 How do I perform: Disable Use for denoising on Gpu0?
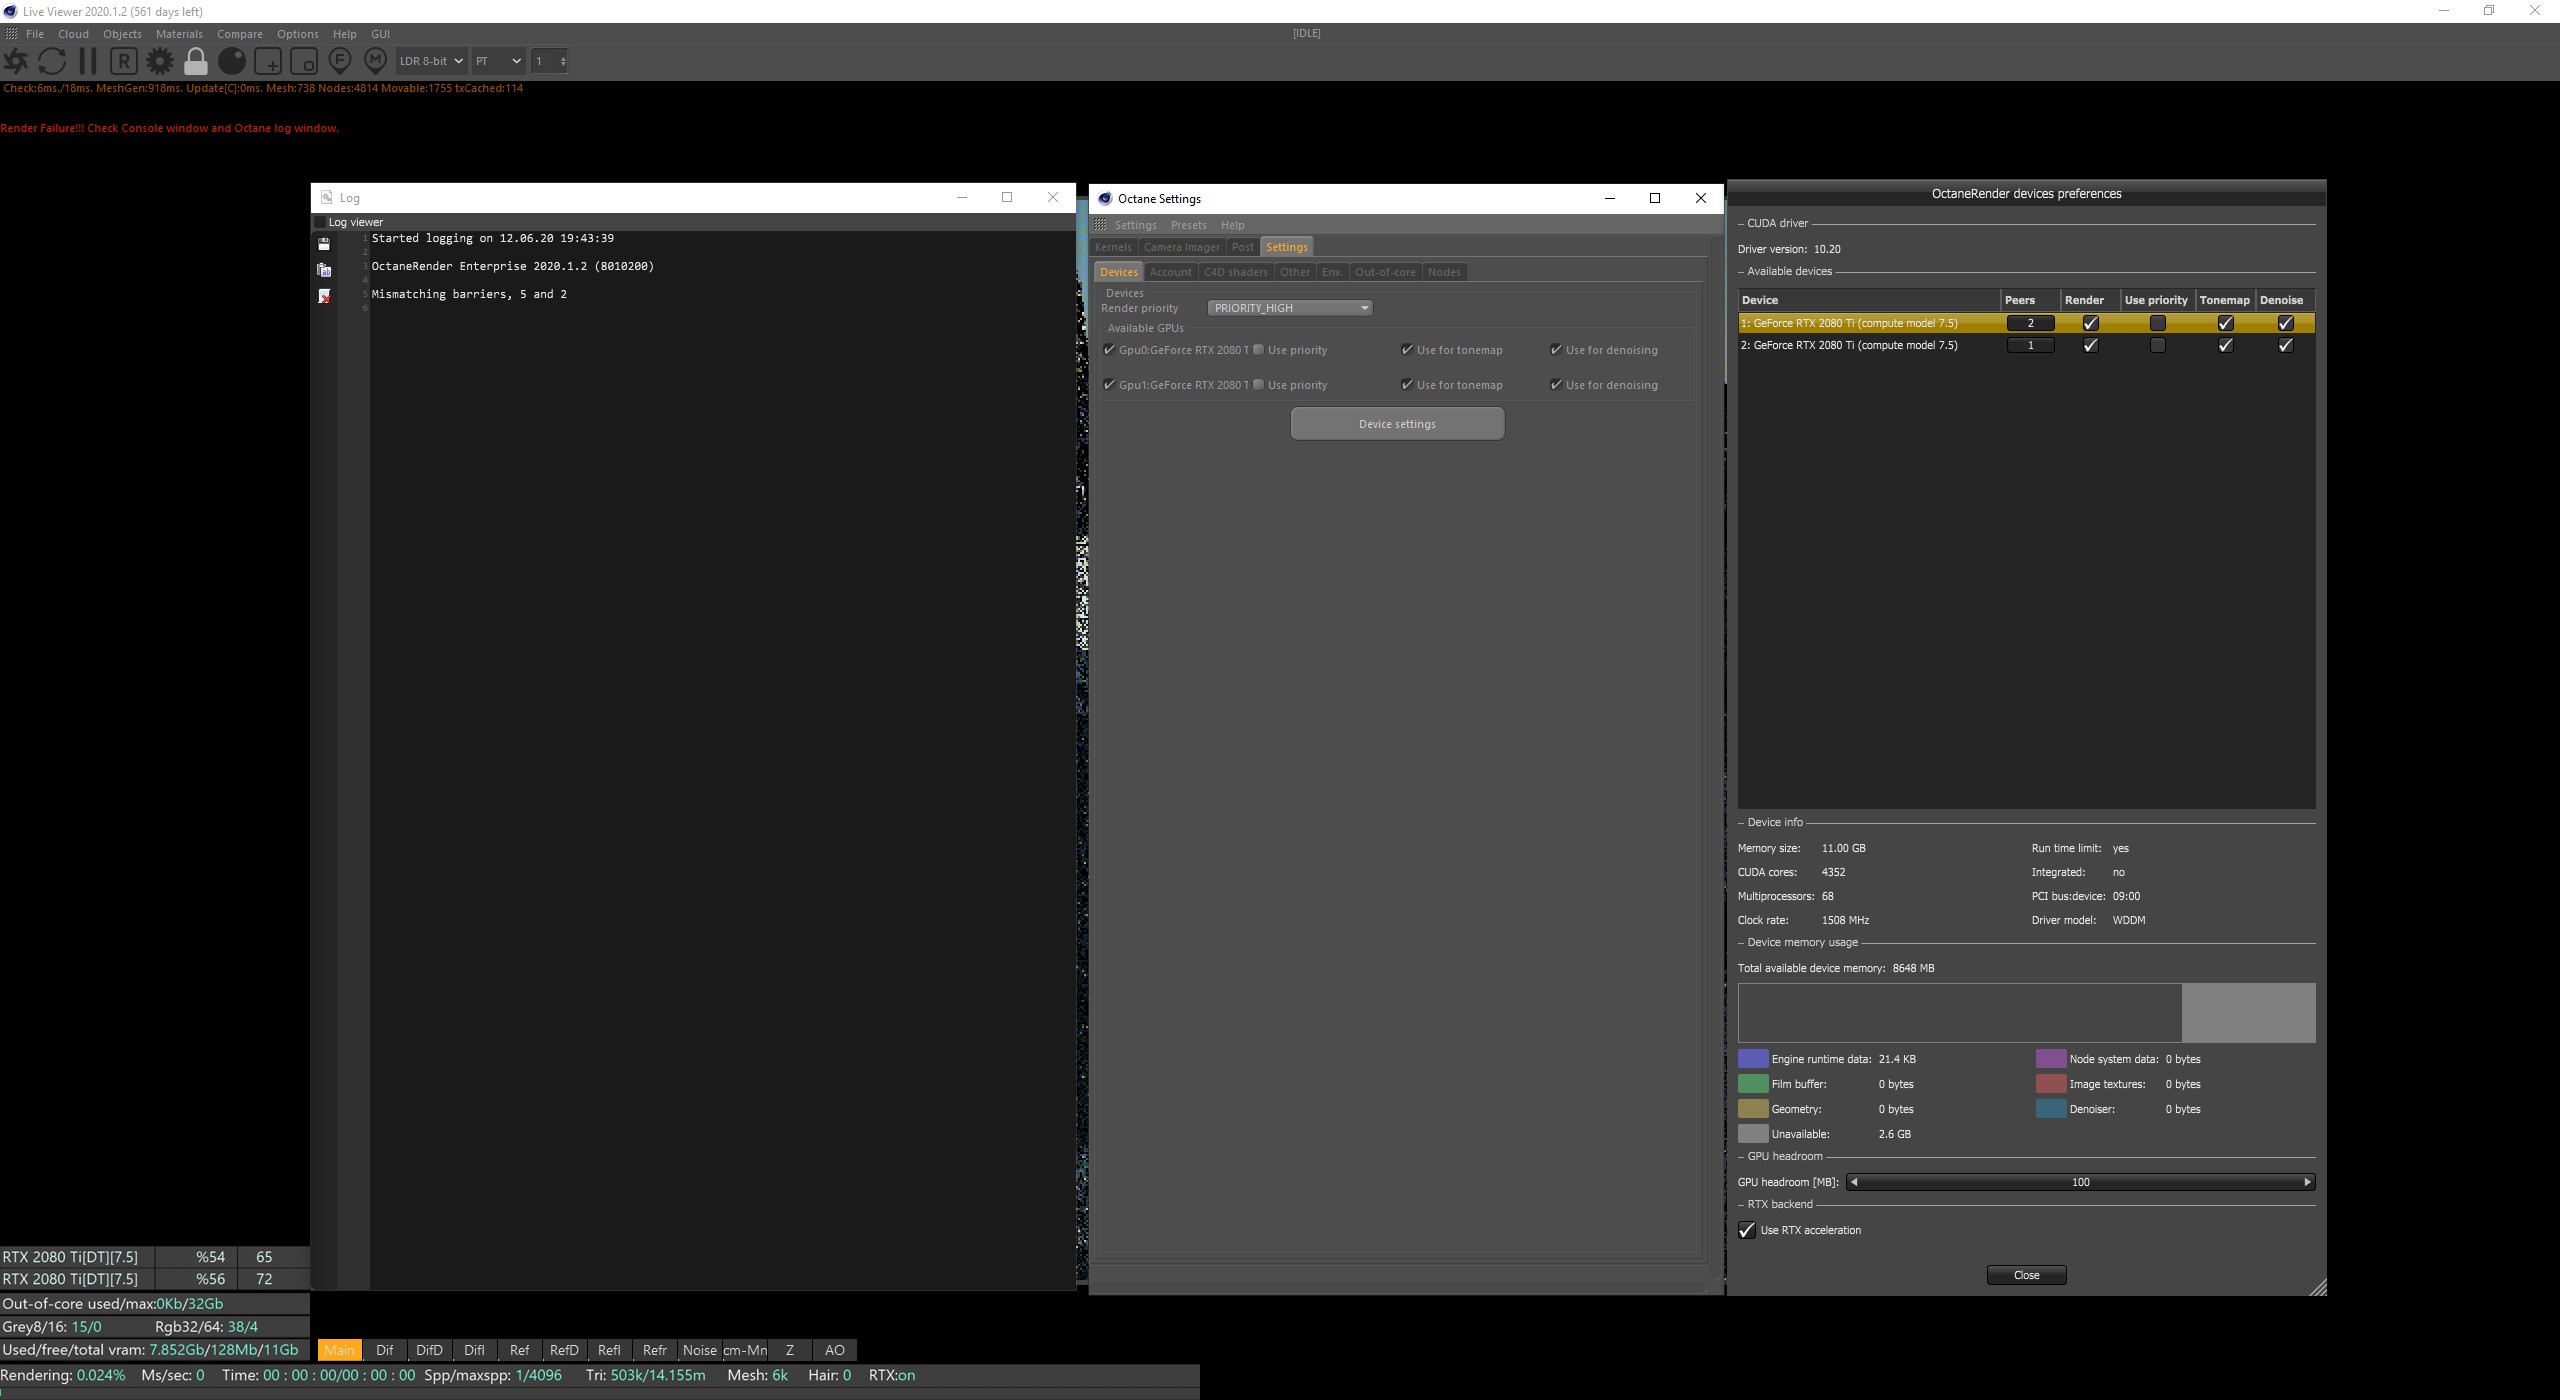(1556, 350)
